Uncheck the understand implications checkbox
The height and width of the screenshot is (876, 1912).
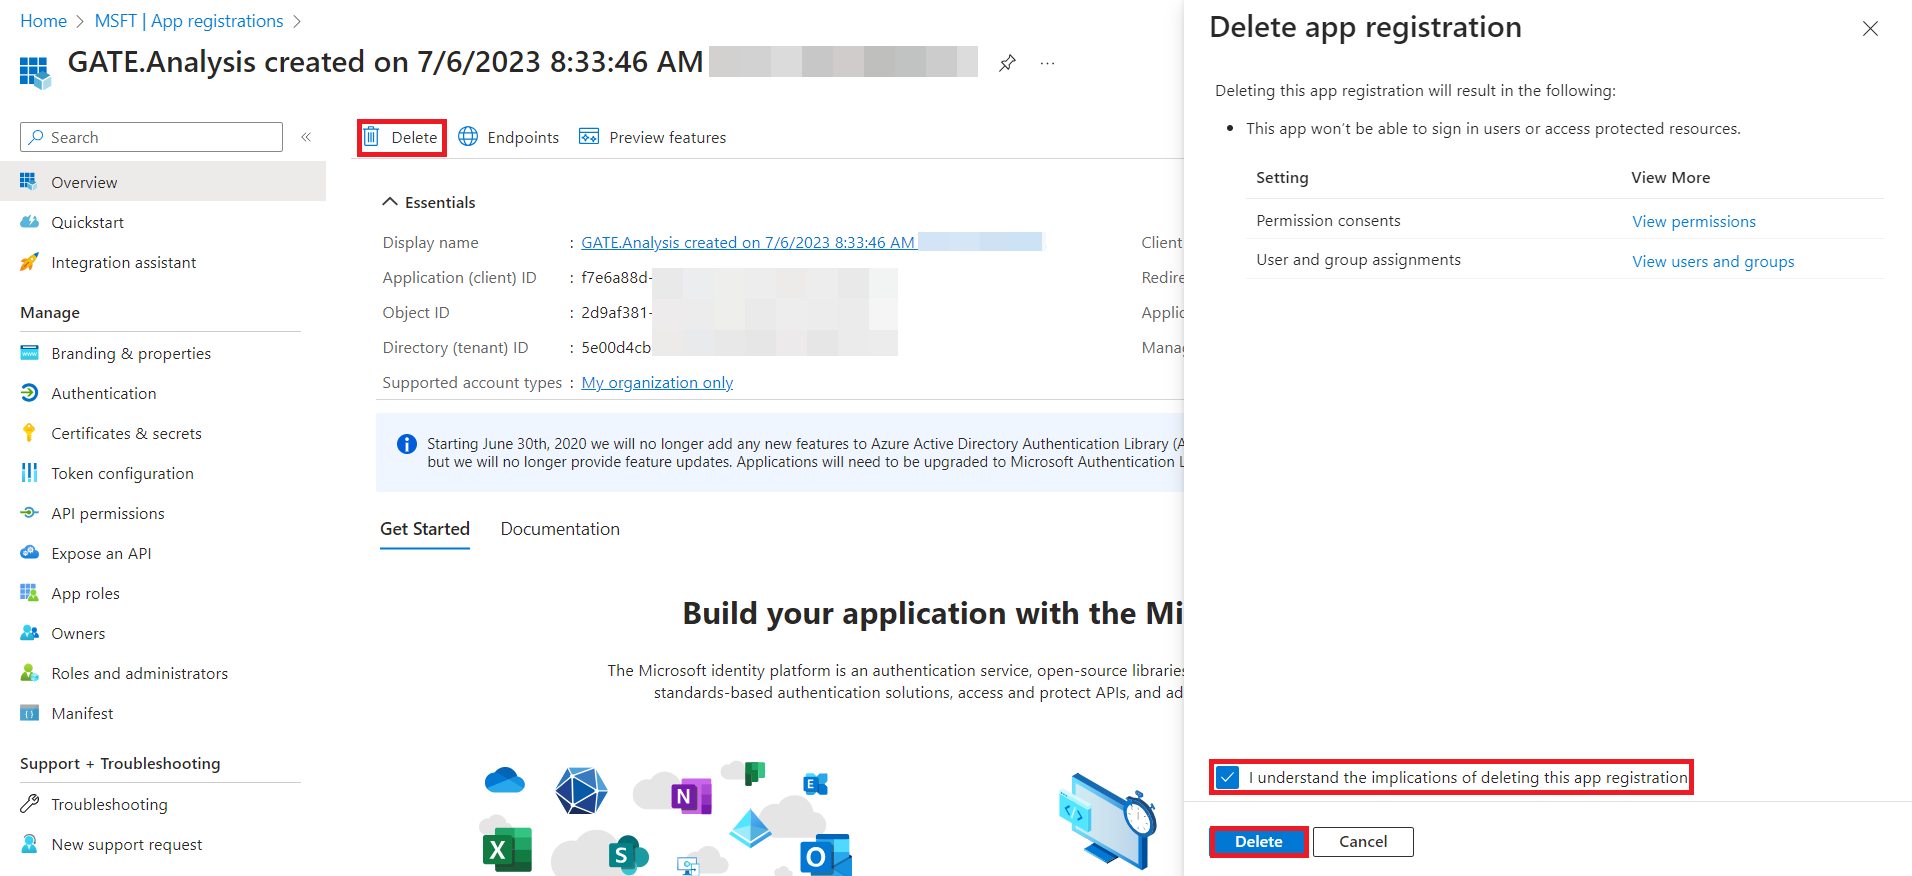click(1228, 777)
